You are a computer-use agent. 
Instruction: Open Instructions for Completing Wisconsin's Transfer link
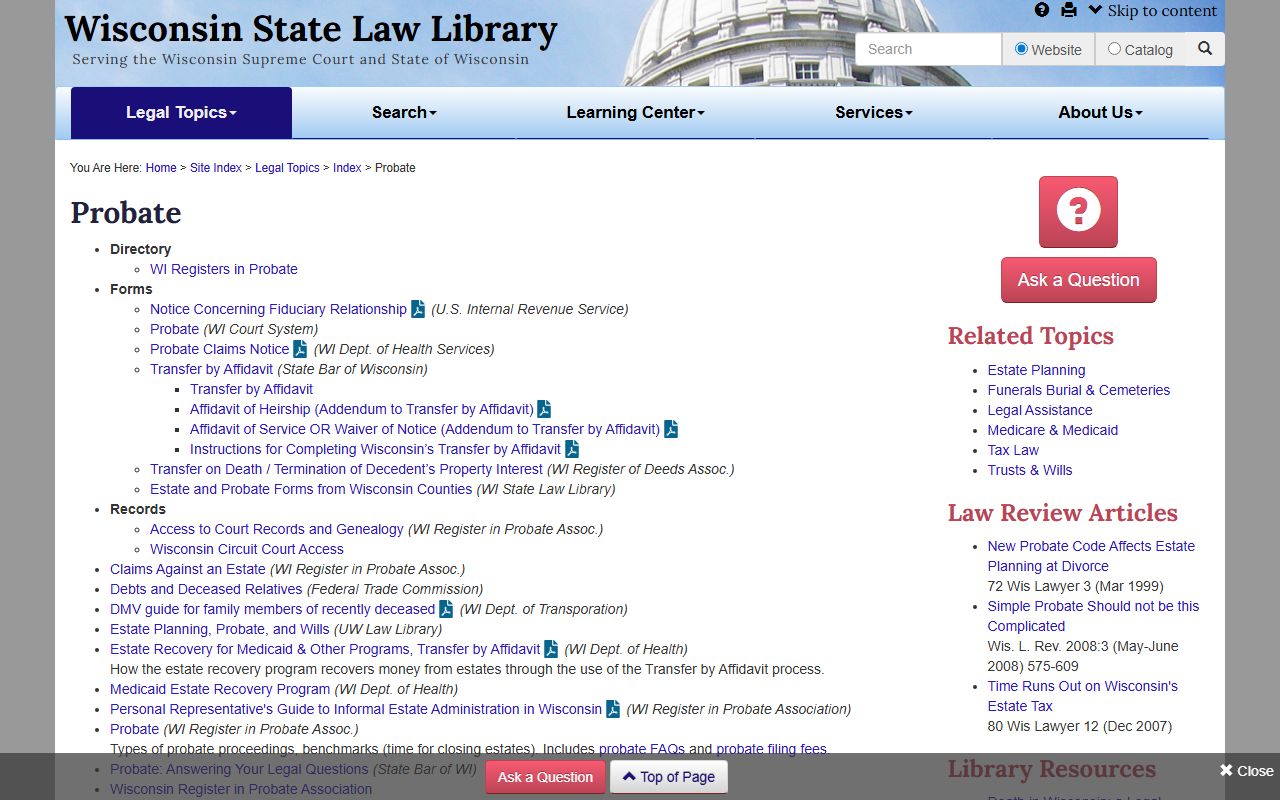(375, 449)
